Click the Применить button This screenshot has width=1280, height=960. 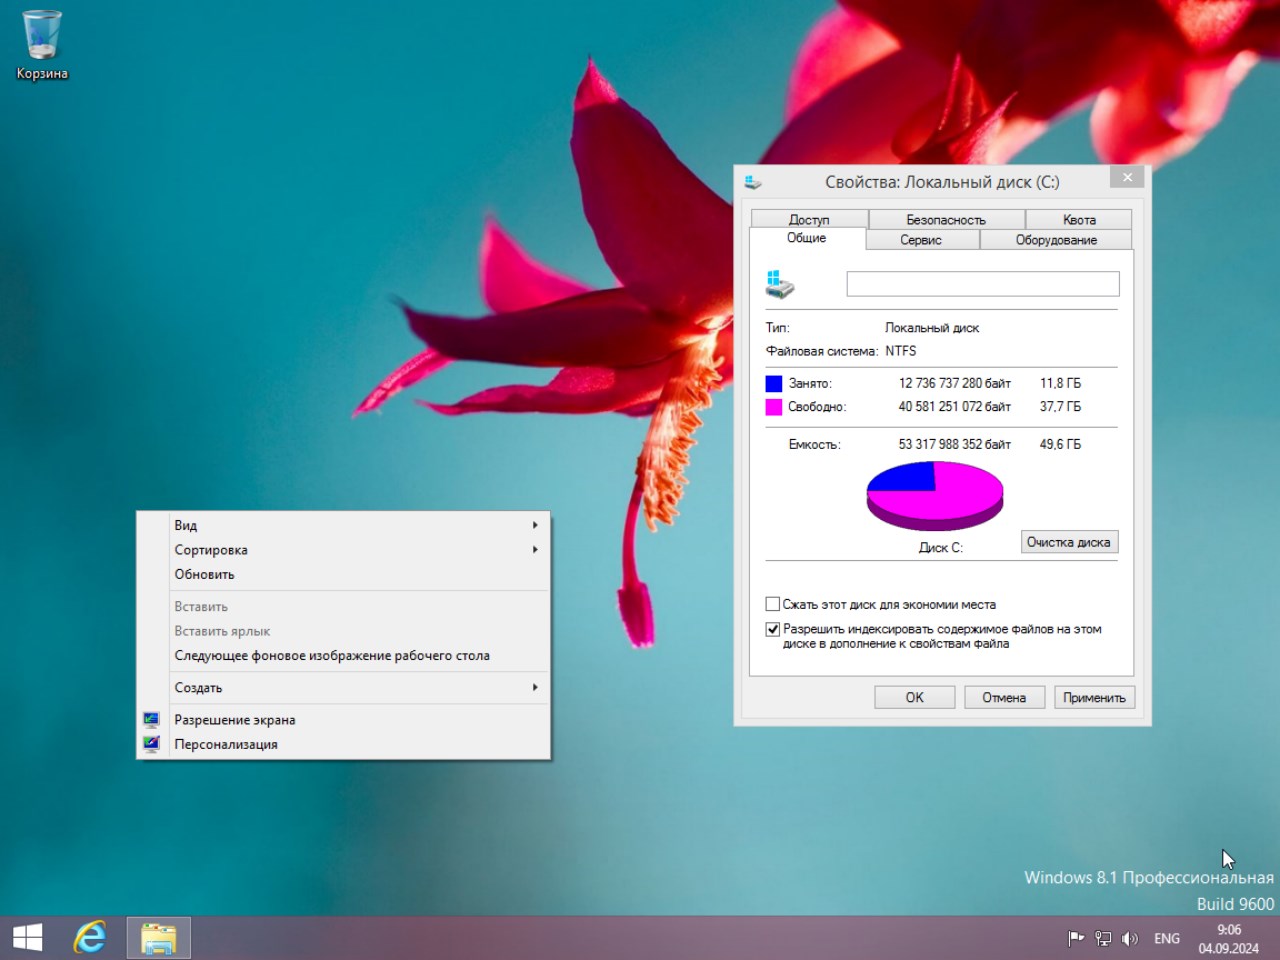[1094, 697]
